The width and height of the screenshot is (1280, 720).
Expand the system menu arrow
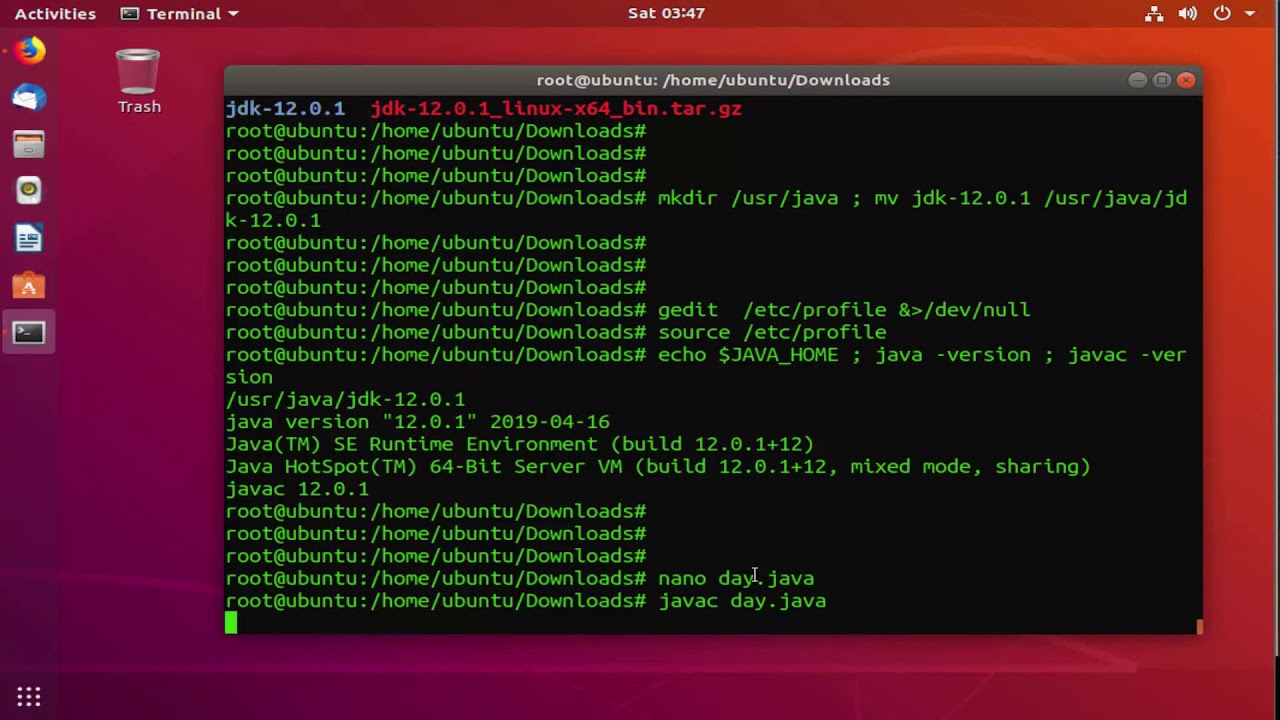coord(1250,14)
